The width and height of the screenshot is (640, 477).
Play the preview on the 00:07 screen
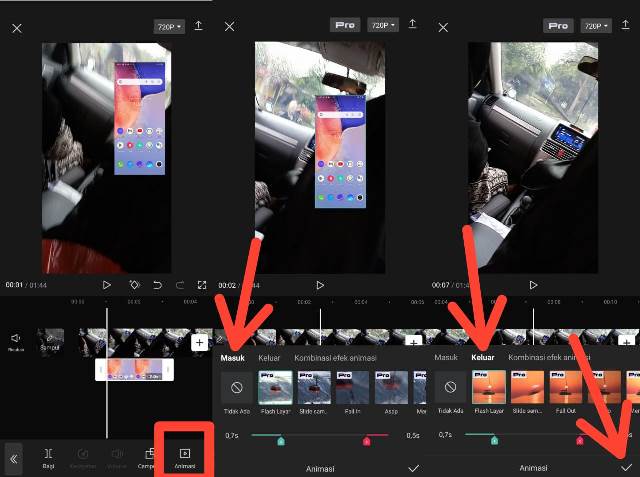click(x=533, y=285)
